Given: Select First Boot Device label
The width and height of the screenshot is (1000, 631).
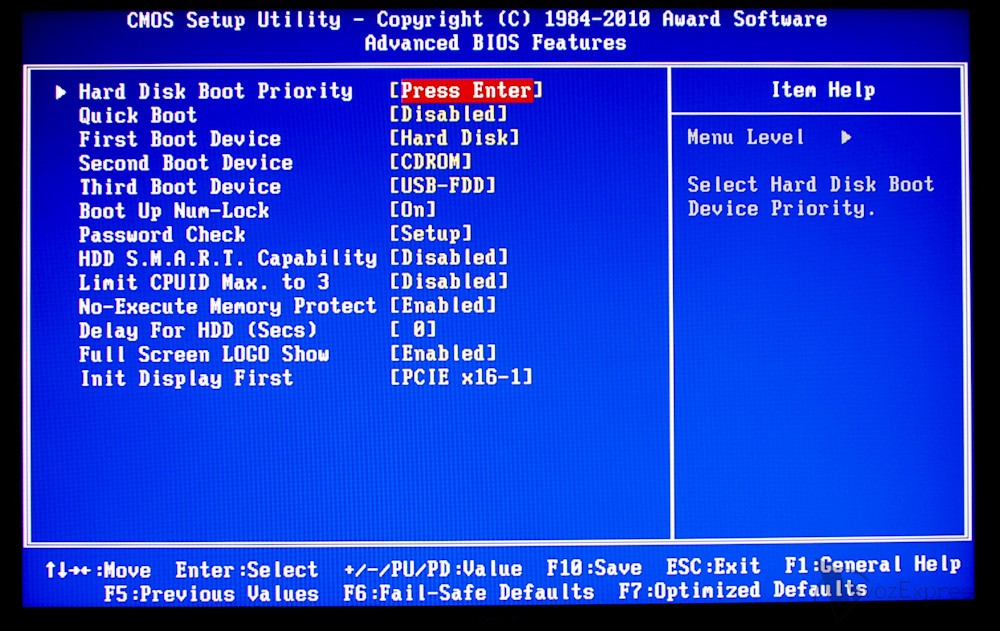Looking at the screenshot, I should coord(180,139).
